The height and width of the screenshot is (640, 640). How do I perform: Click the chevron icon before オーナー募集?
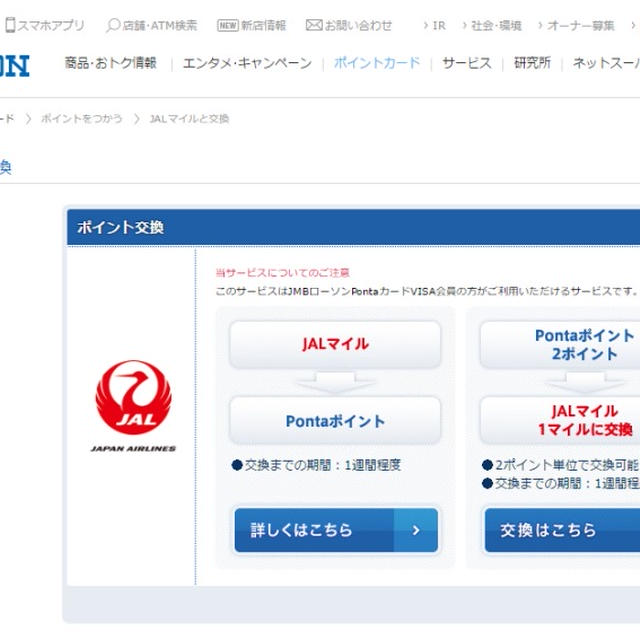[x=540, y=26]
